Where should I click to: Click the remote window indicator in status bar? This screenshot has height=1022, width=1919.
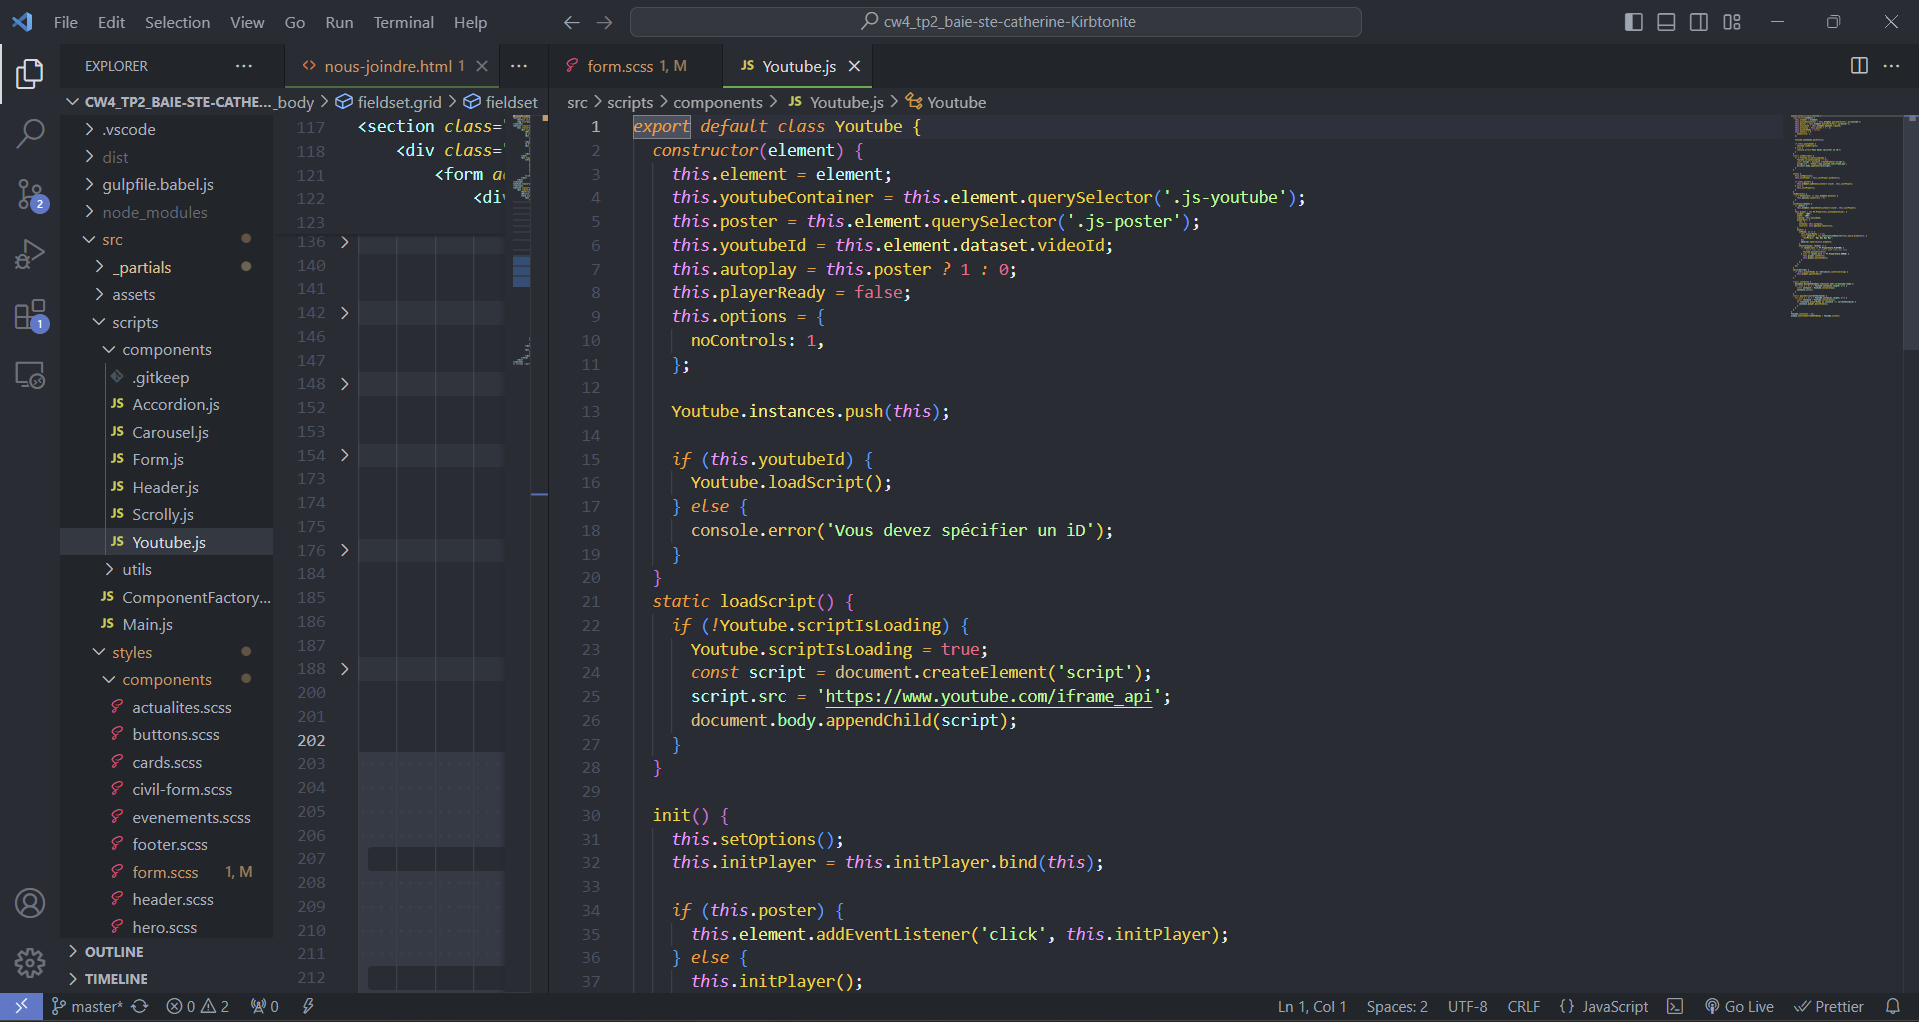(21, 1006)
